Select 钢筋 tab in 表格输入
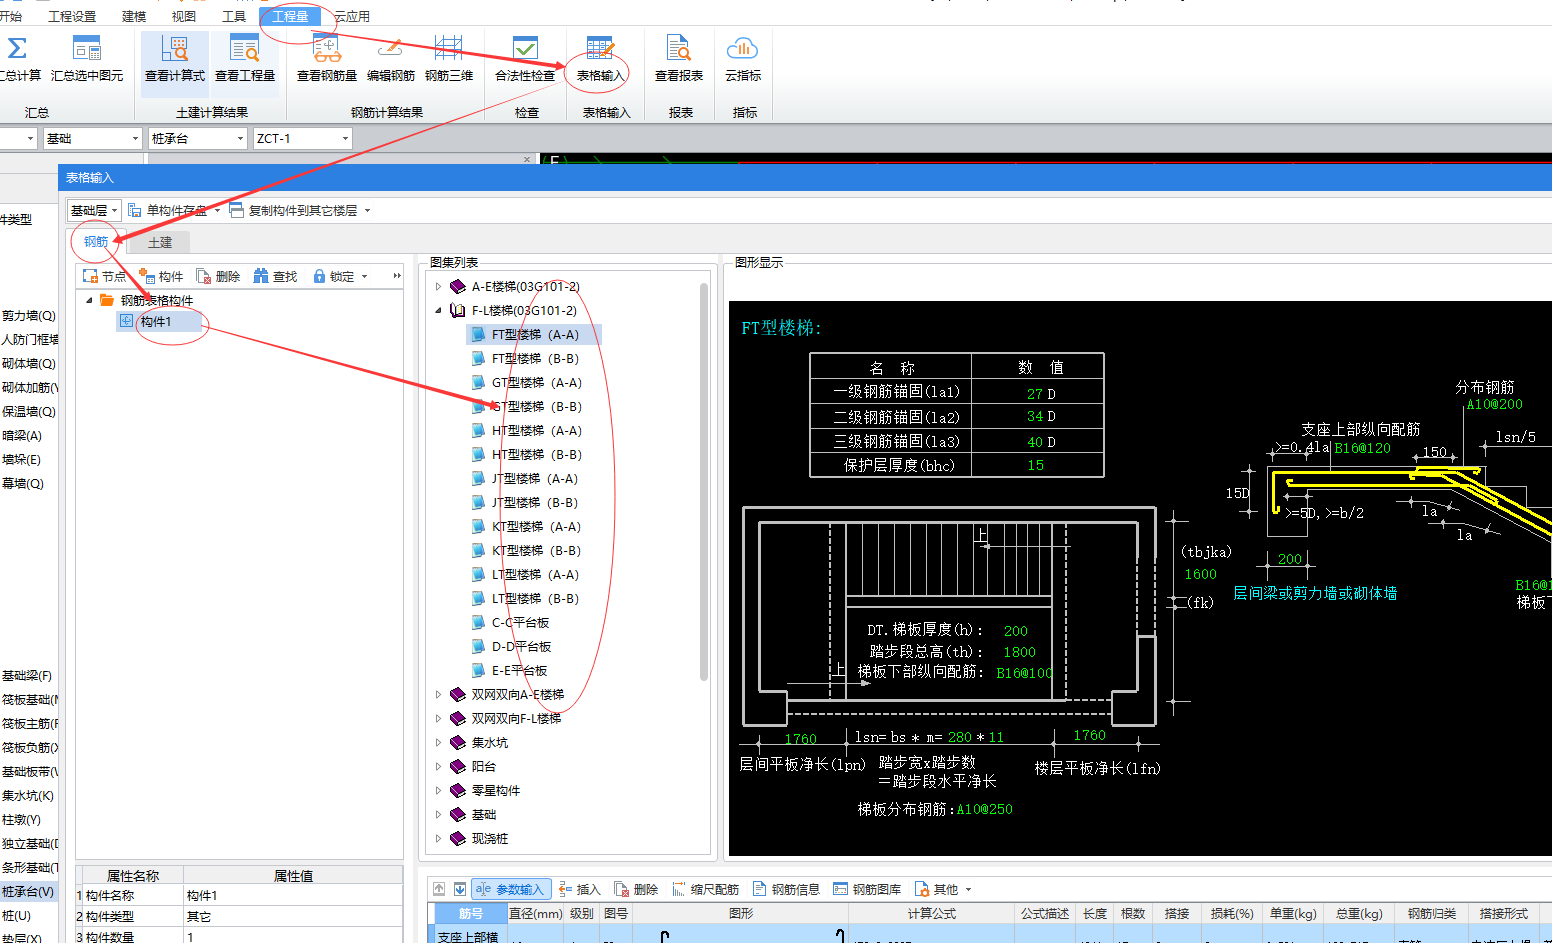 point(96,242)
